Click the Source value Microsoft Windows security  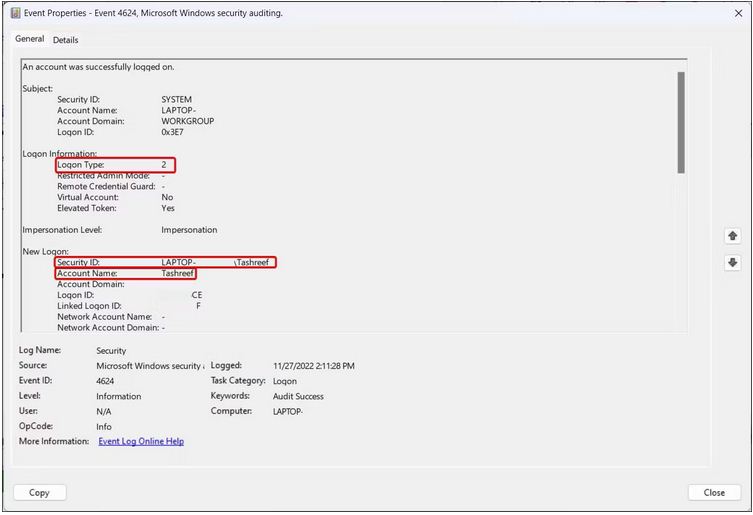point(150,366)
